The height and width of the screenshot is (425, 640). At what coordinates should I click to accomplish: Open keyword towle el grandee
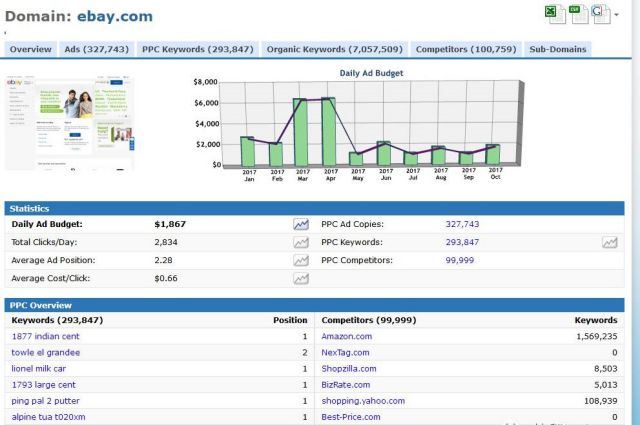[45, 352]
